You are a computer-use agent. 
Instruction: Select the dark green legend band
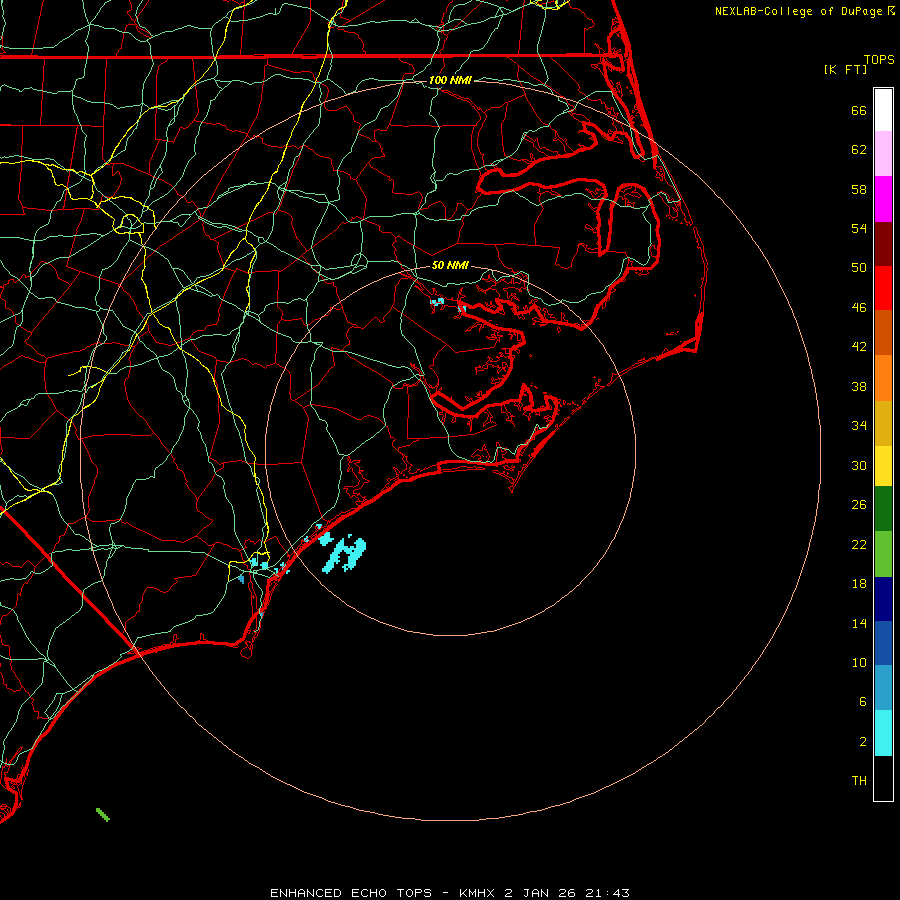click(883, 509)
